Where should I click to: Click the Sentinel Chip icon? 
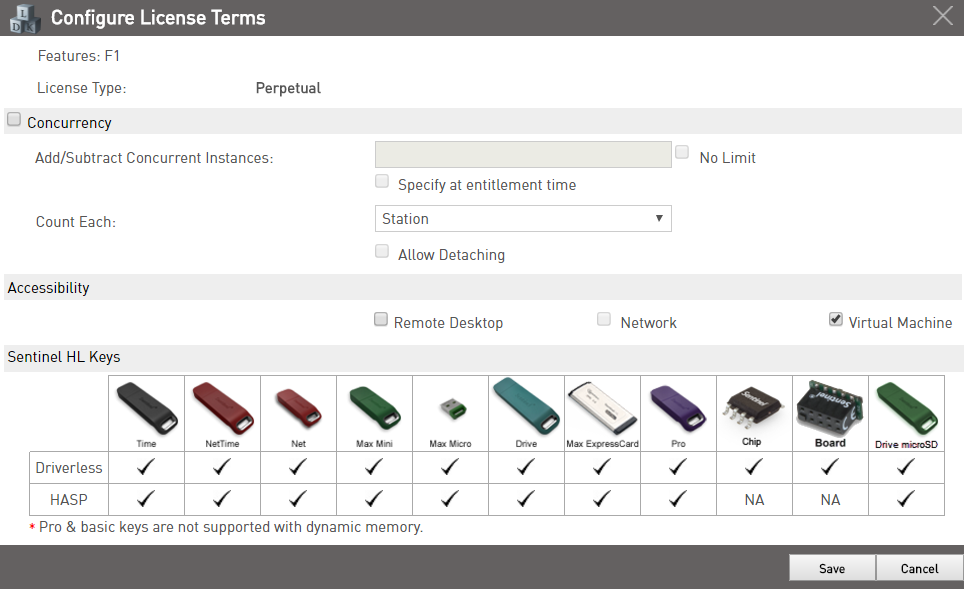click(x=754, y=407)
